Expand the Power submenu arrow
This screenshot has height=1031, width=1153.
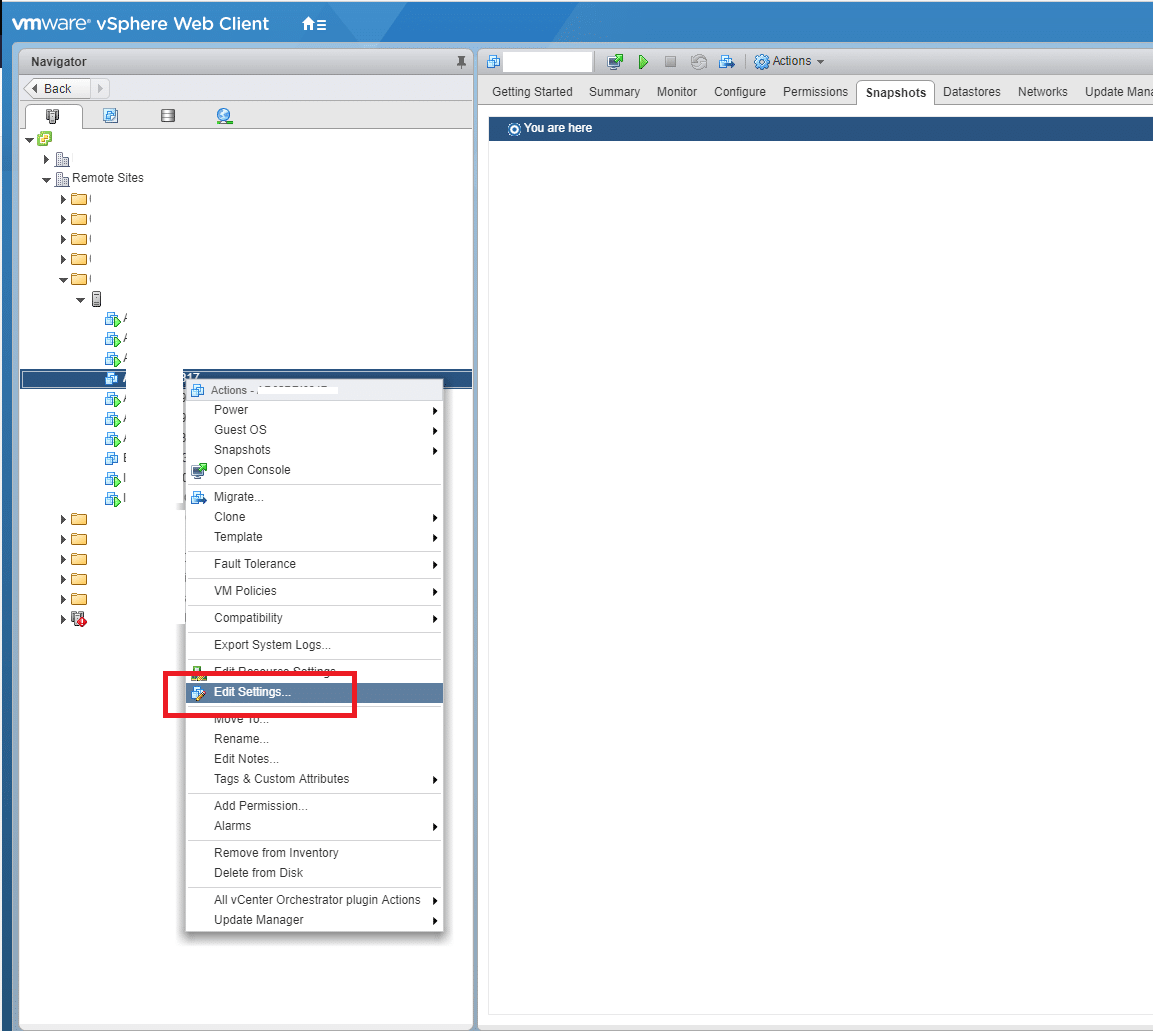pyautogui.click(x=435, y=410)
